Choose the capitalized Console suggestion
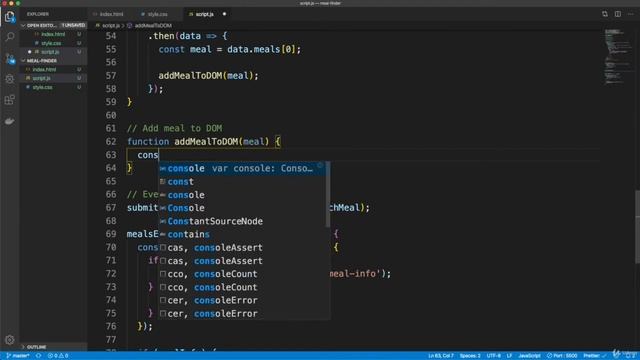Viewport: 640px width, 360px height. pos(242,208)
